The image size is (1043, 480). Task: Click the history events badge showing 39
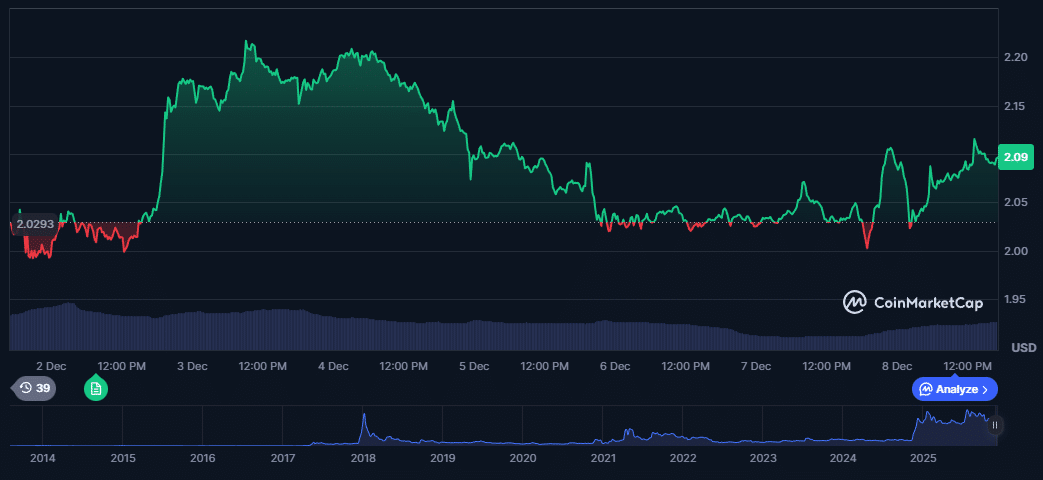[x=34, y=388]
